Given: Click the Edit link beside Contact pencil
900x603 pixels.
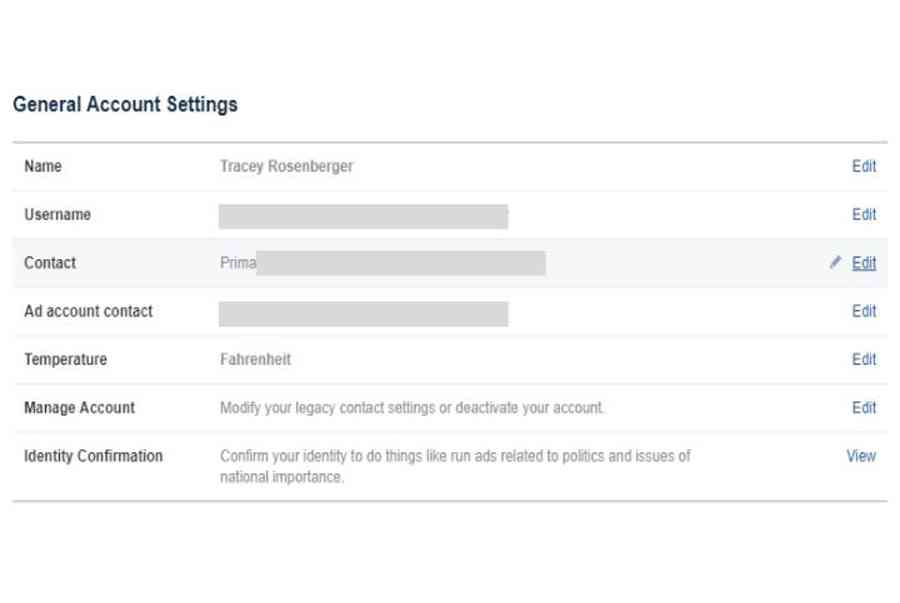Looking at the screenshot, I should (x=864, y=263).
